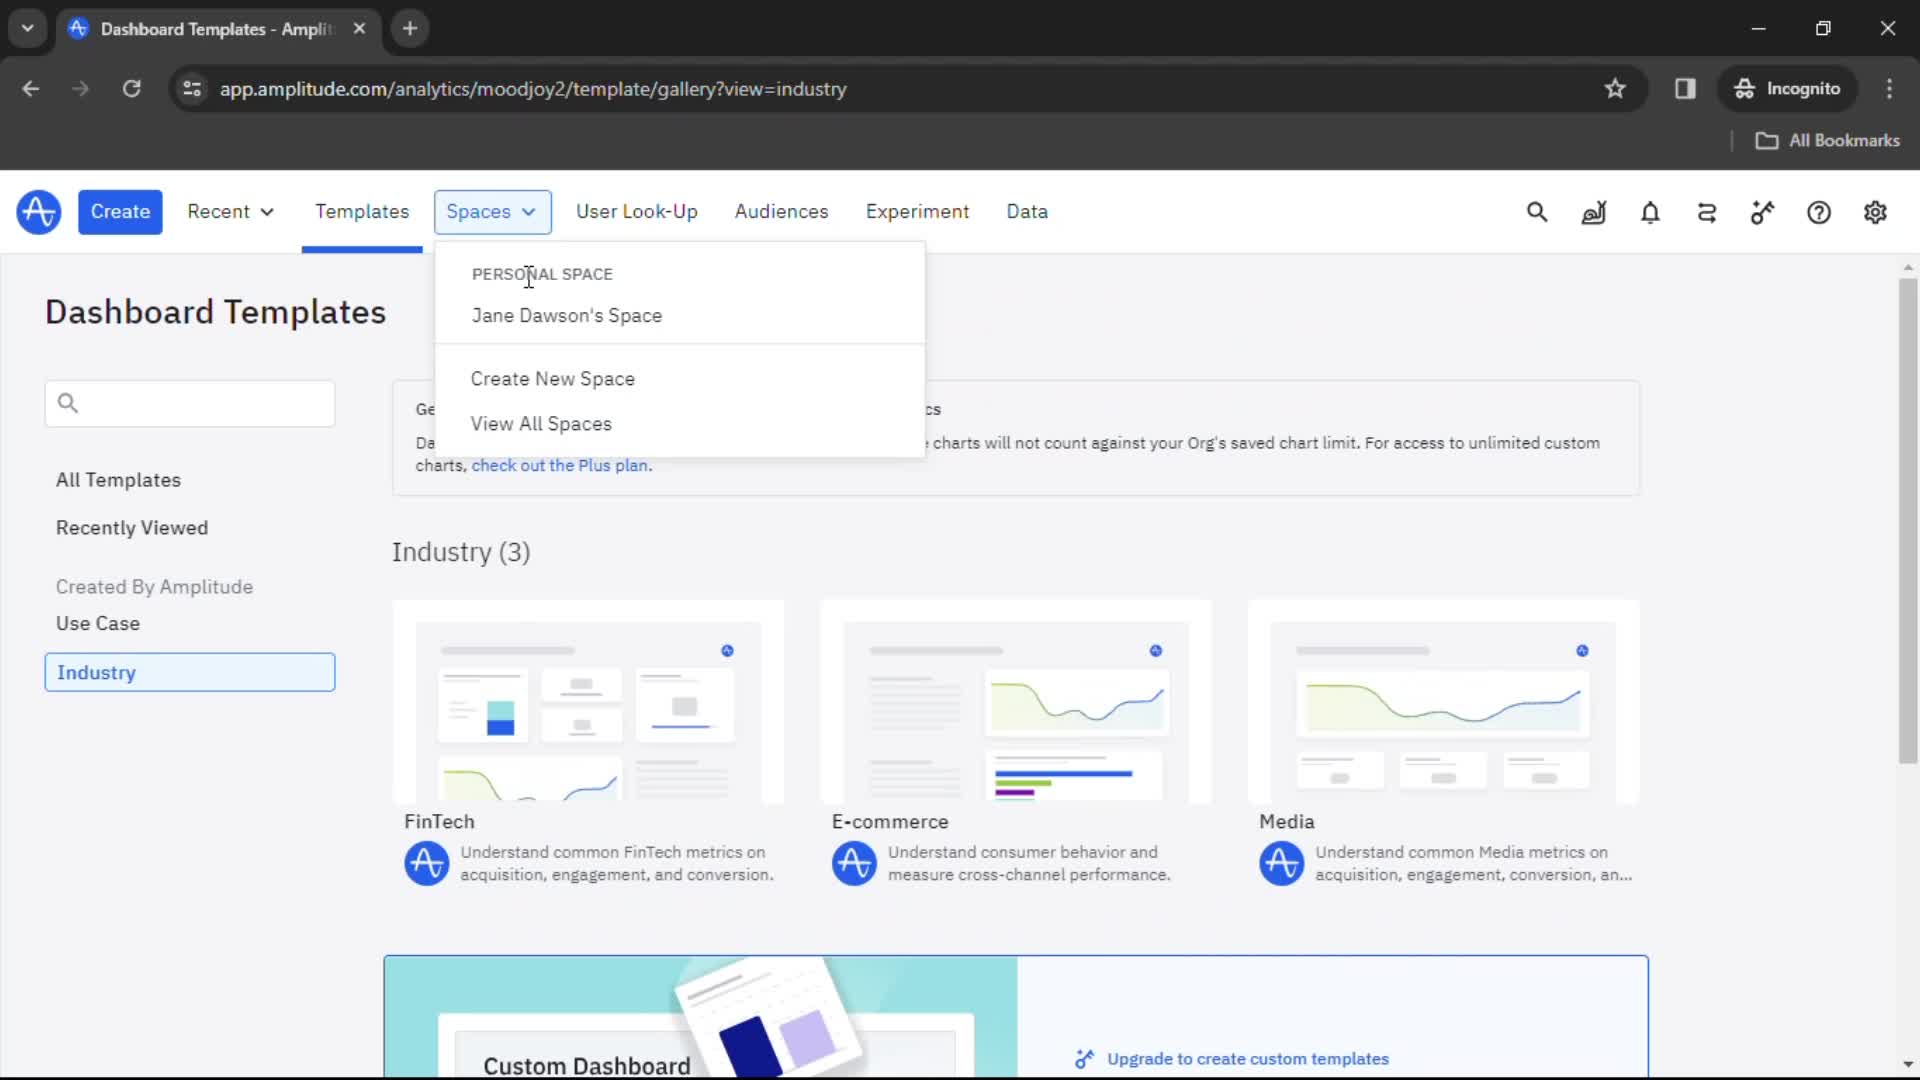
Task: Click Upgrade to create custom templates link
Action: pos(1247,1059)
